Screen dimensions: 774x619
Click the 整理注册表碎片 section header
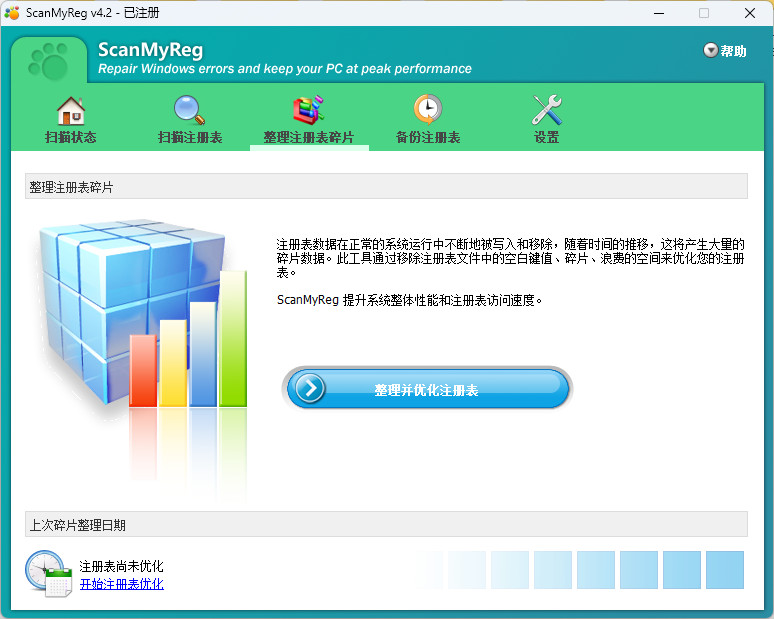point(386,187)
